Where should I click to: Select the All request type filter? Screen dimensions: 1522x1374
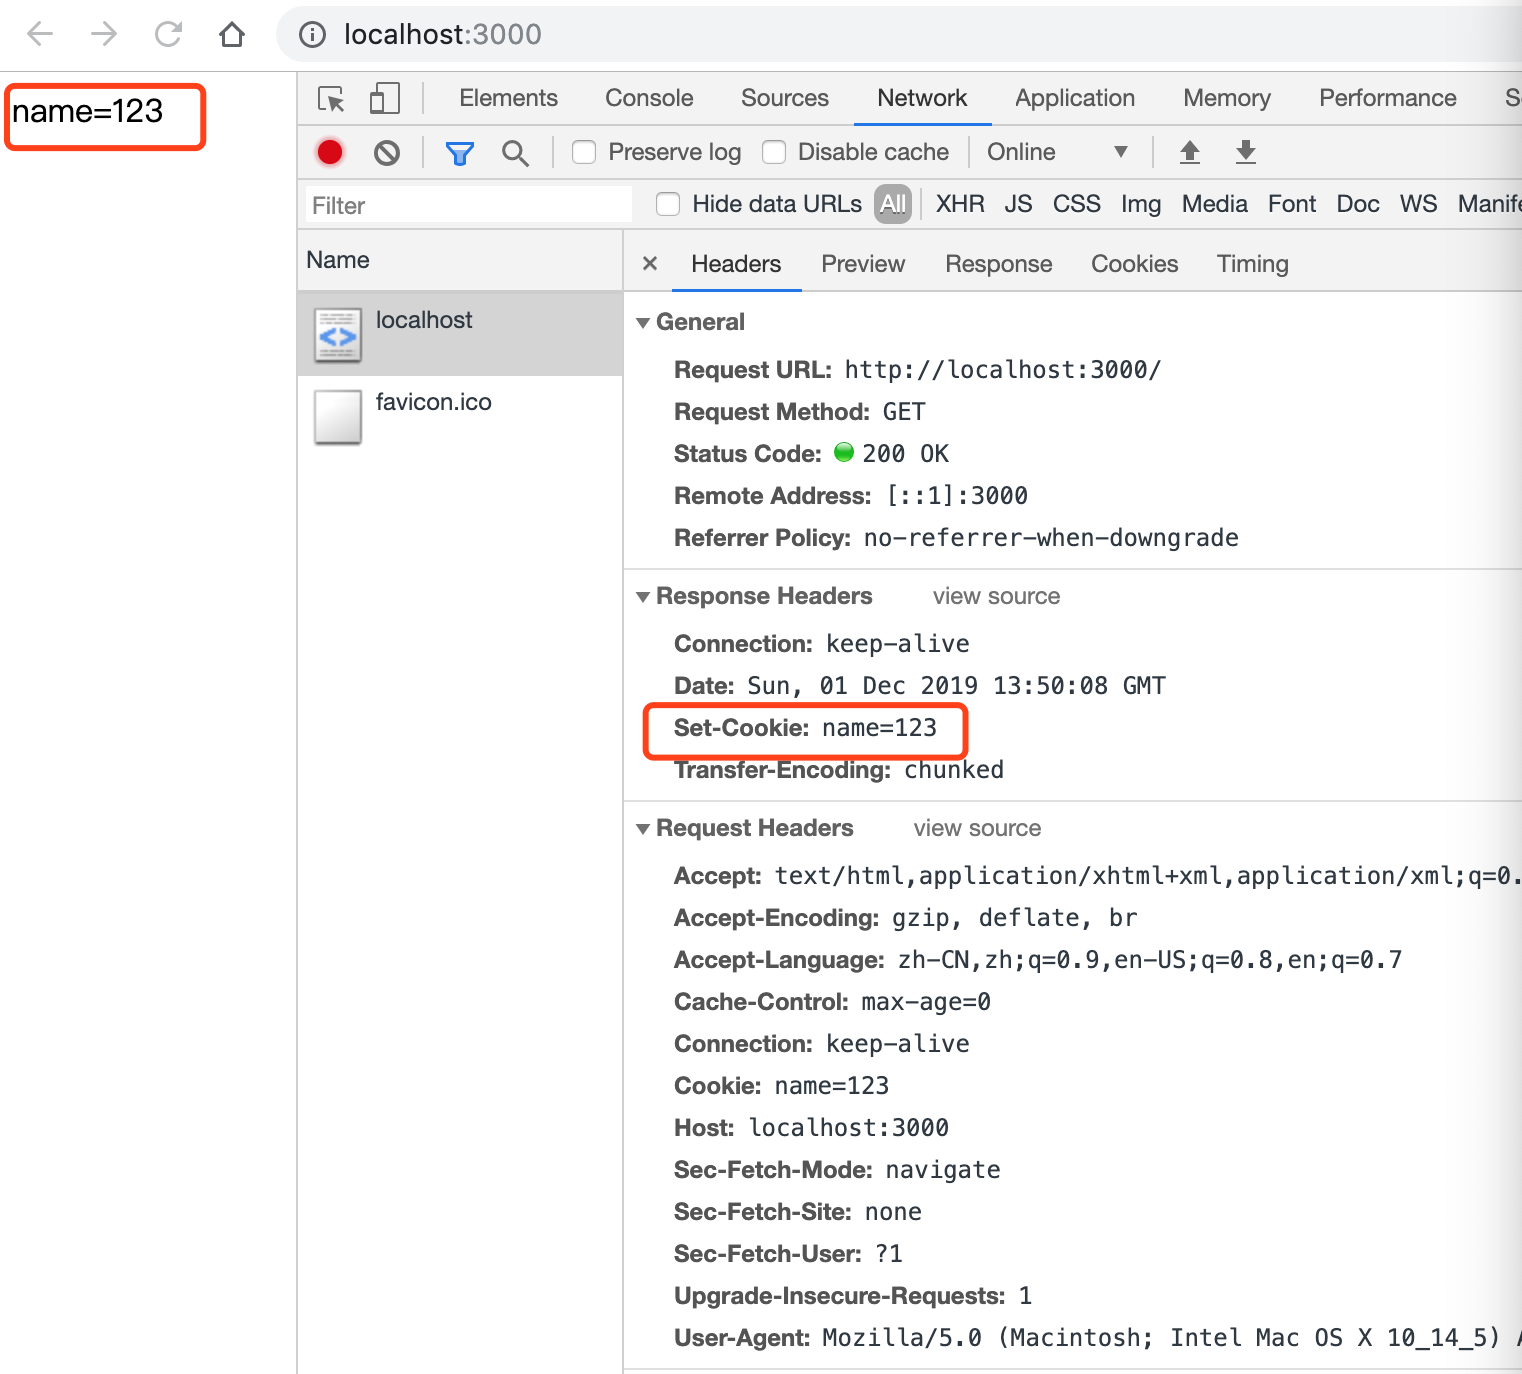(893, 204)
